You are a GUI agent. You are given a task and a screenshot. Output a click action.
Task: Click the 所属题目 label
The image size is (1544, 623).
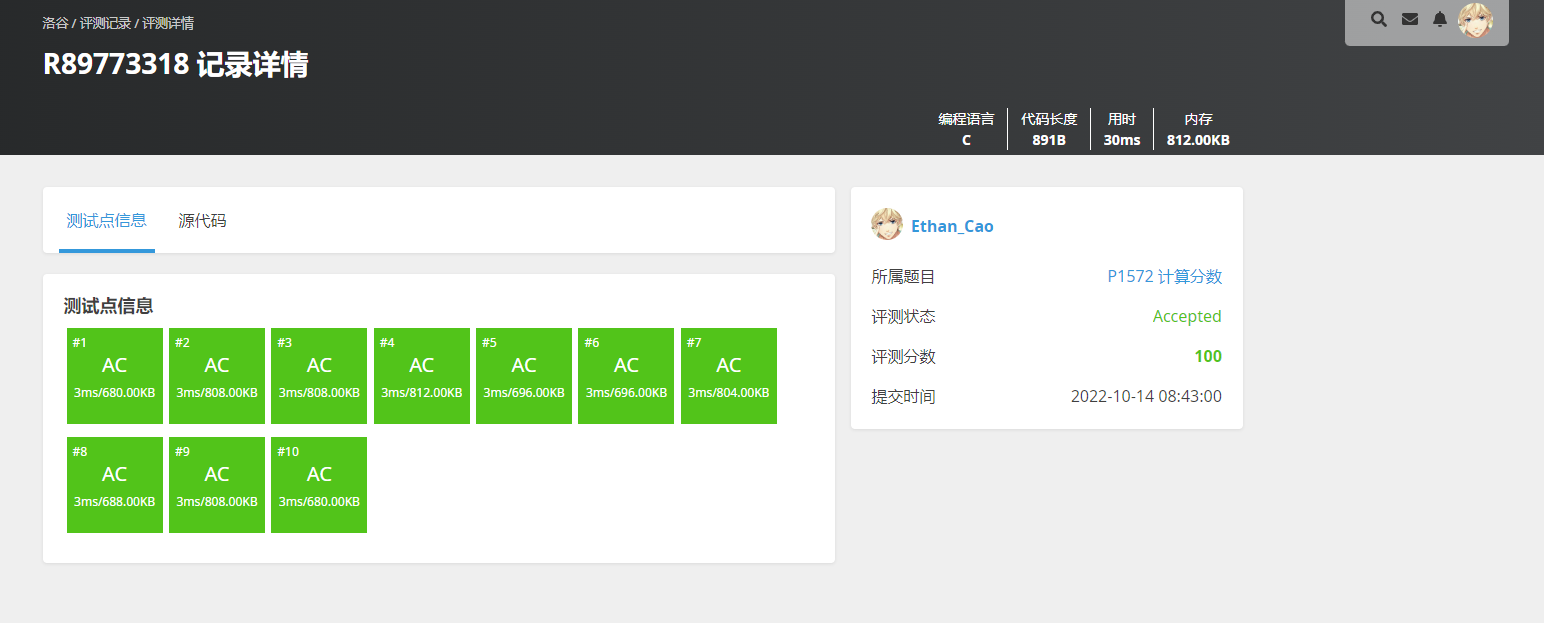tap(904, 277)
